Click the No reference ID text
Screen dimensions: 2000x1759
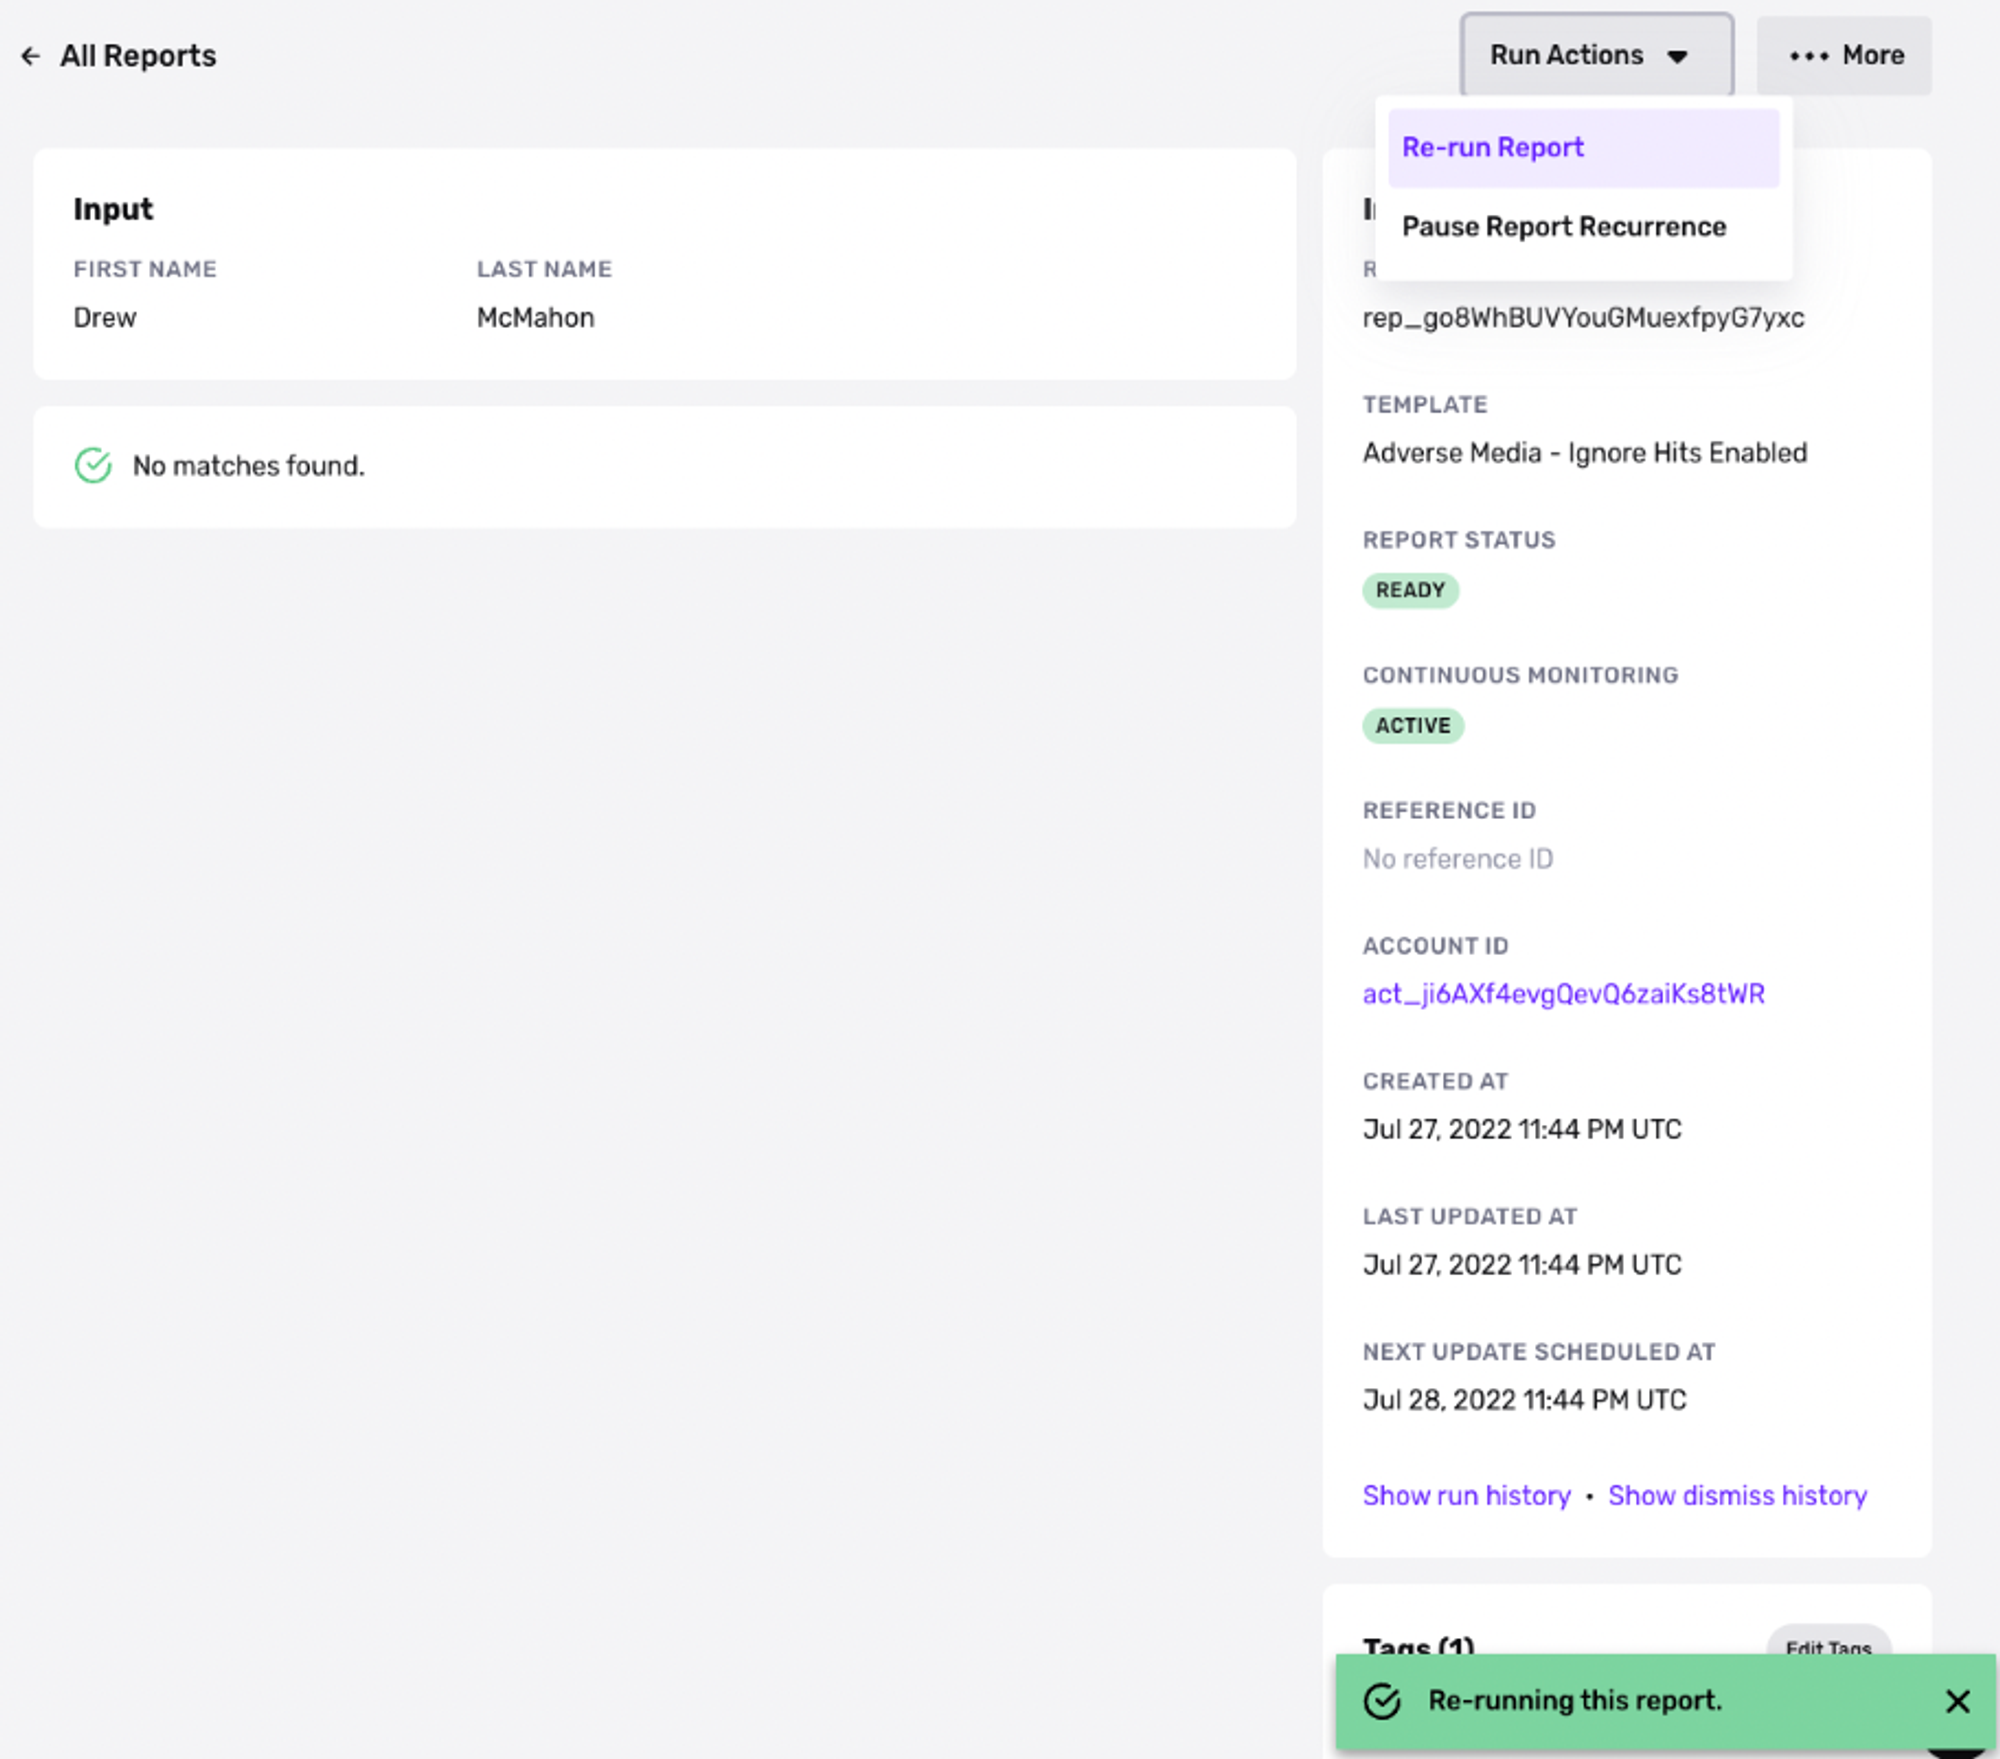pyautogui.click(x=1457, y=859)
